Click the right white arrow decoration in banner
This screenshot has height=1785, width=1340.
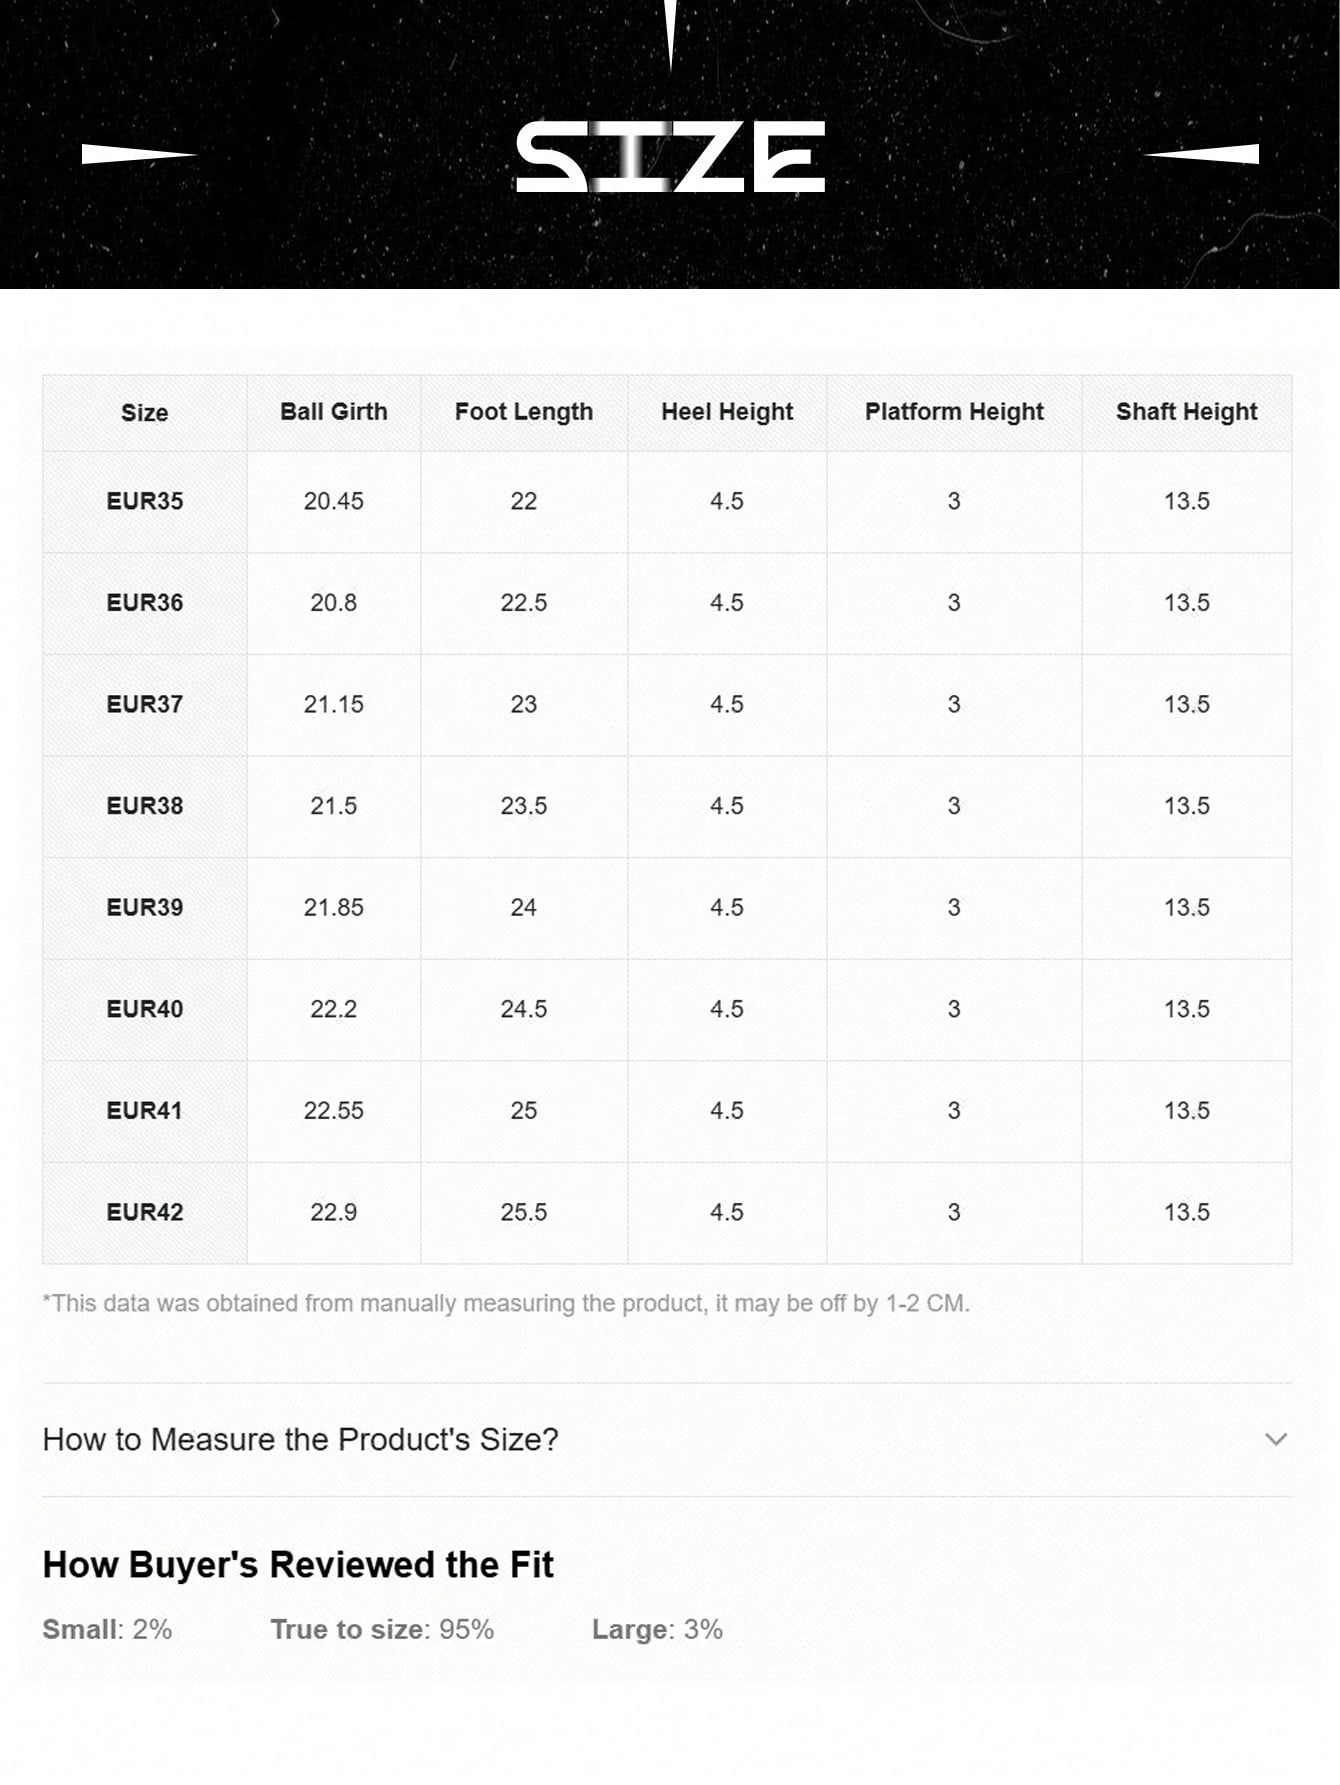click(1202, 154)
